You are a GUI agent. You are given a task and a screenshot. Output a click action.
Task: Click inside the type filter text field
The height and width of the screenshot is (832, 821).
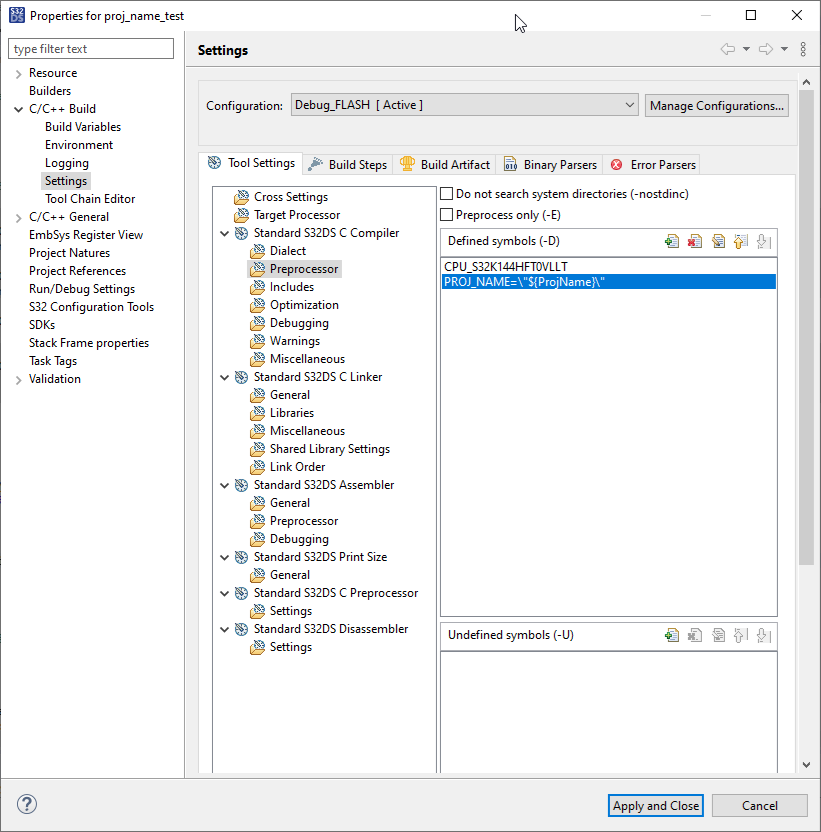(x=90, y=48)
